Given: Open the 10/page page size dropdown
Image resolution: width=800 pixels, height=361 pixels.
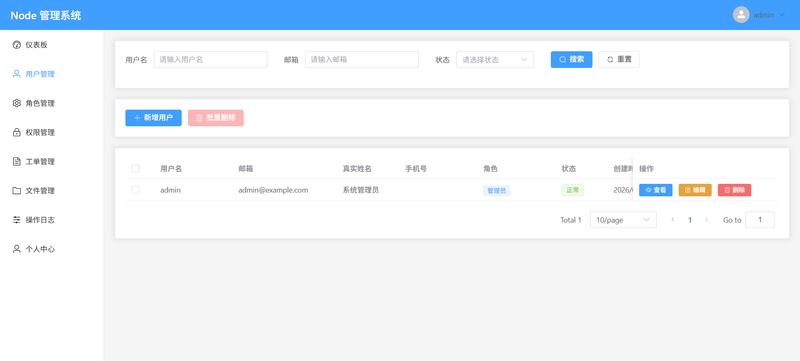Looking at the screenshot, I should [x=623, y=220].
